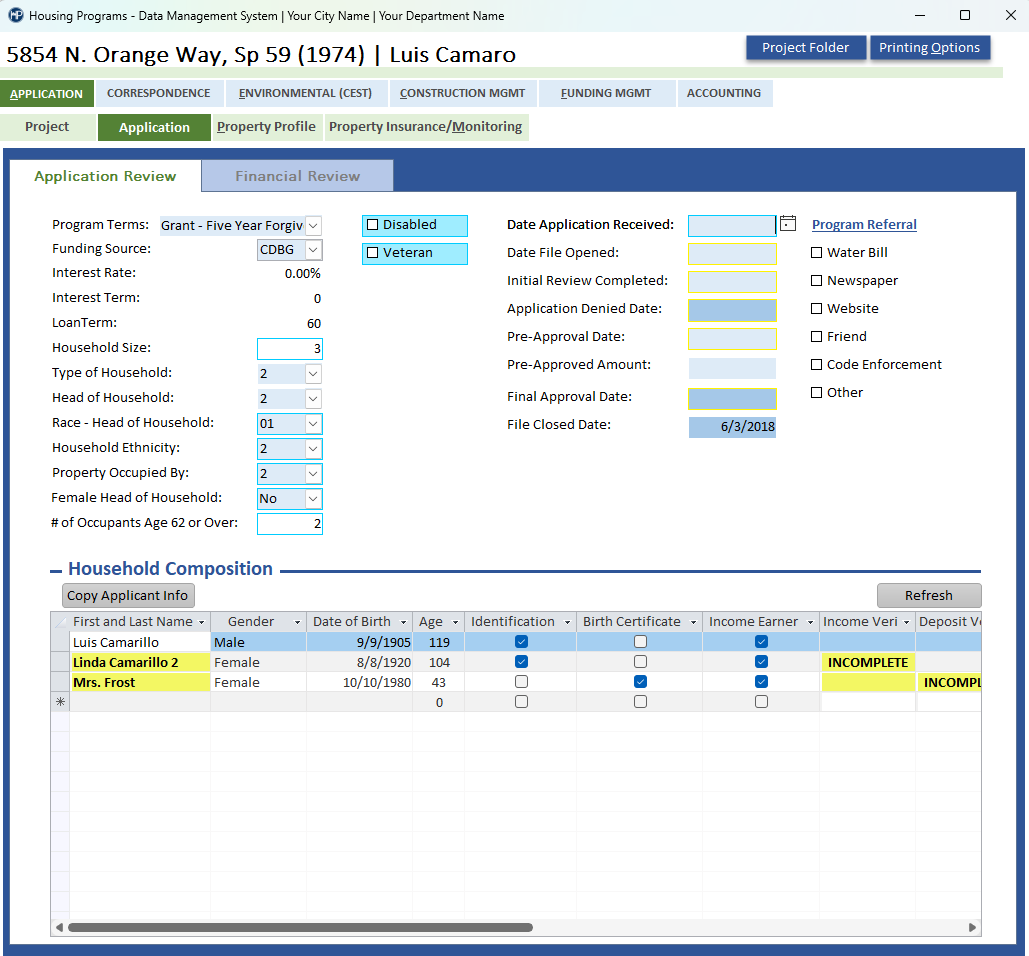
Task: Open the Gender column filter arrow
Action: pyautogui.click(x=297, y=622)
